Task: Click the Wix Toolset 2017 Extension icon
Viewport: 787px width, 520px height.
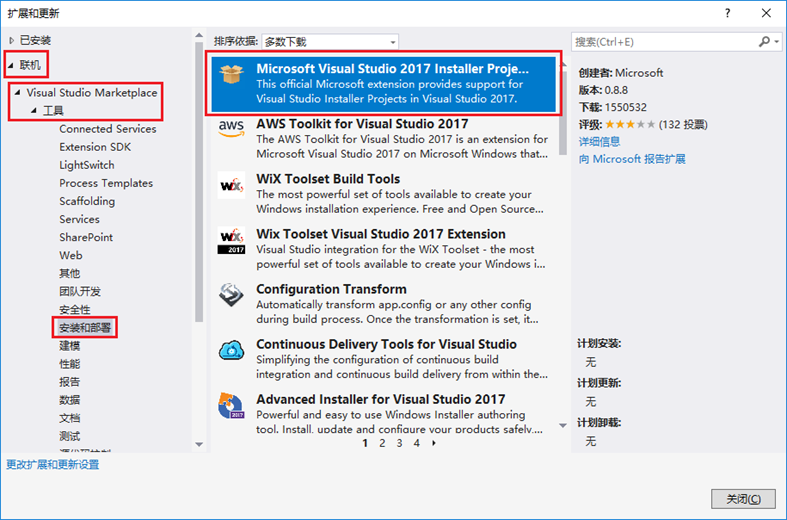Action: tap(231, 240)
